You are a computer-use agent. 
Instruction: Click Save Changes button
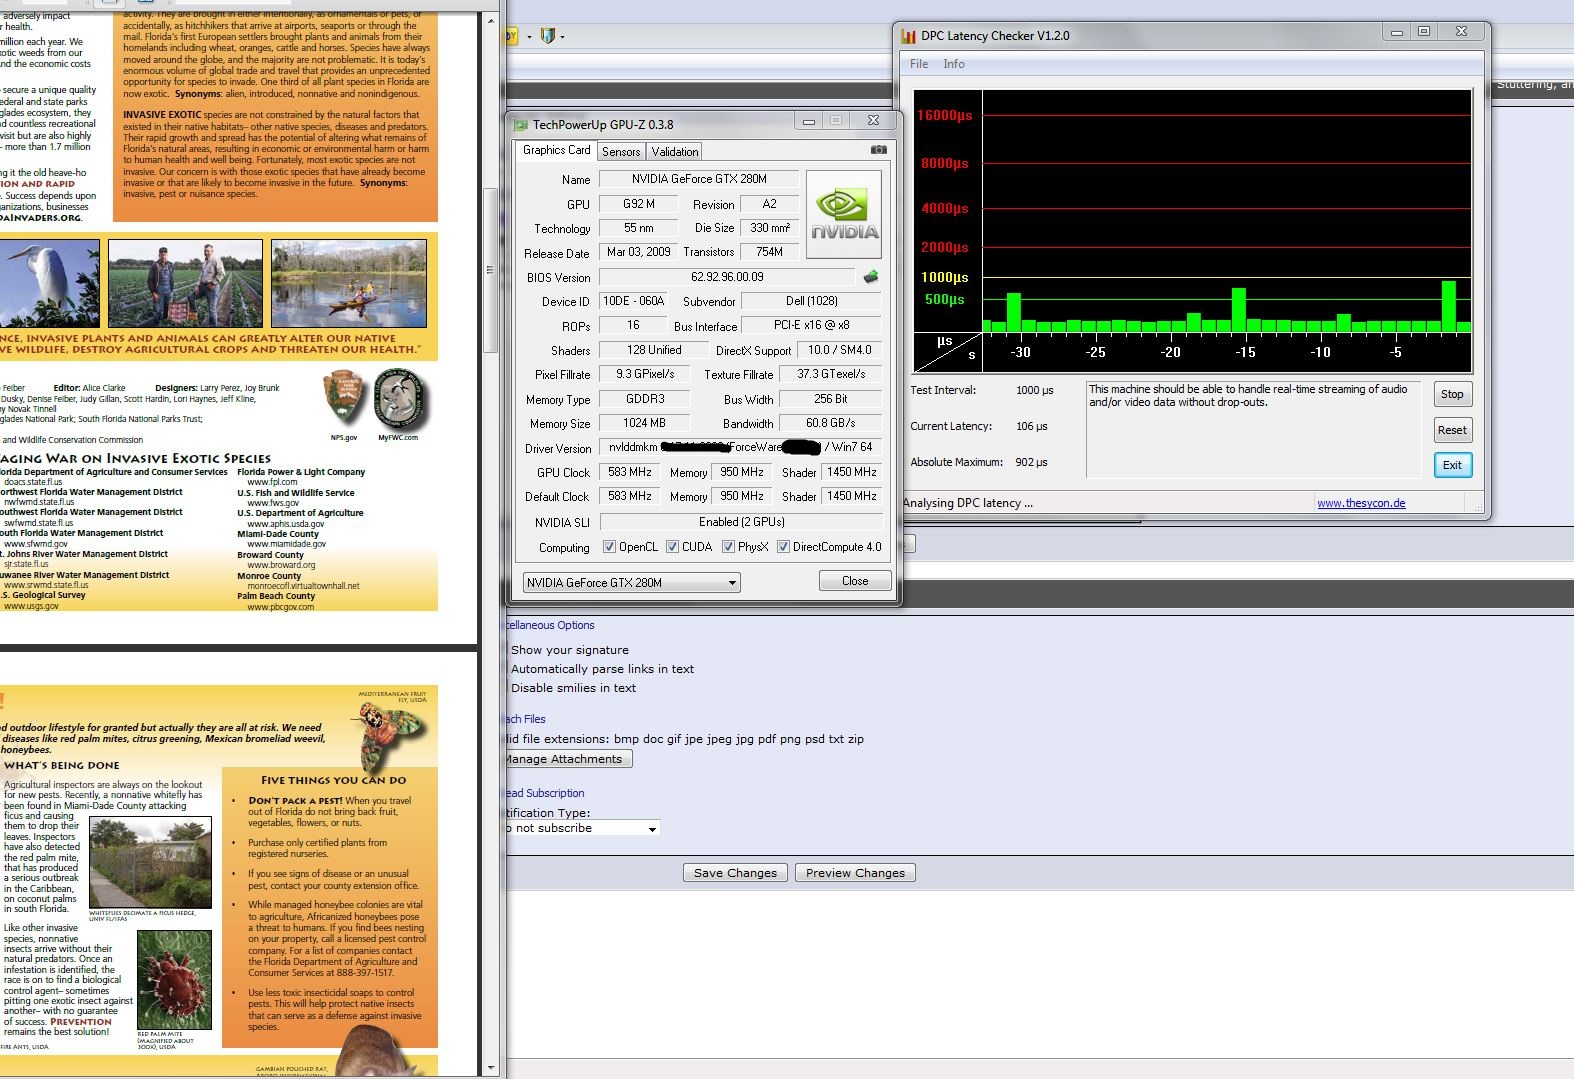[x=736, y=873]
